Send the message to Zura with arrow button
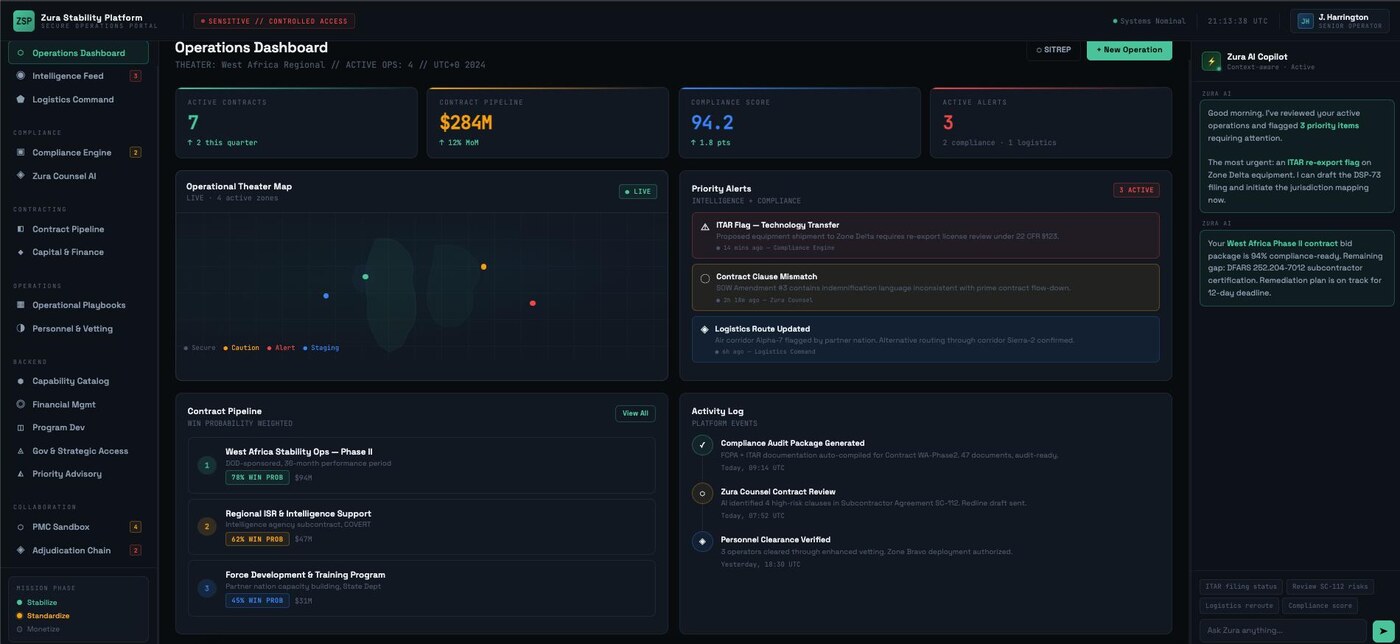 click(x=1383, y=631)
